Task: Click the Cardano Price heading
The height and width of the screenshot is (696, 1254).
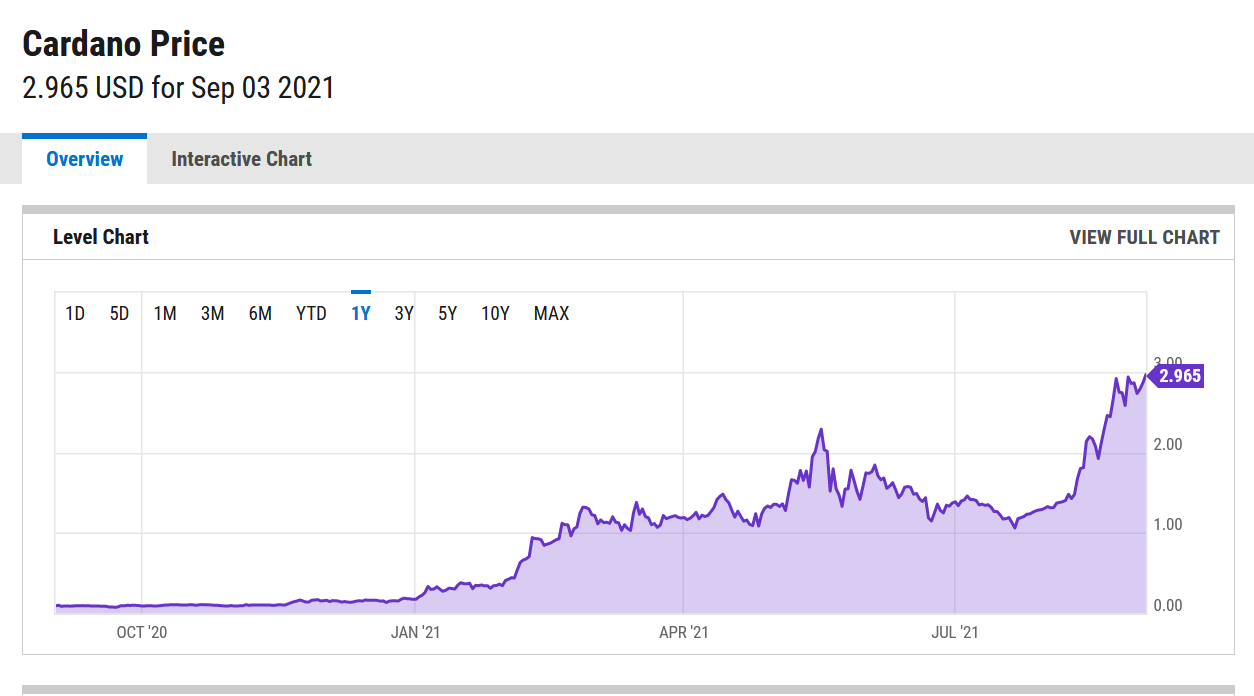Action: click(x=124, y=44)
